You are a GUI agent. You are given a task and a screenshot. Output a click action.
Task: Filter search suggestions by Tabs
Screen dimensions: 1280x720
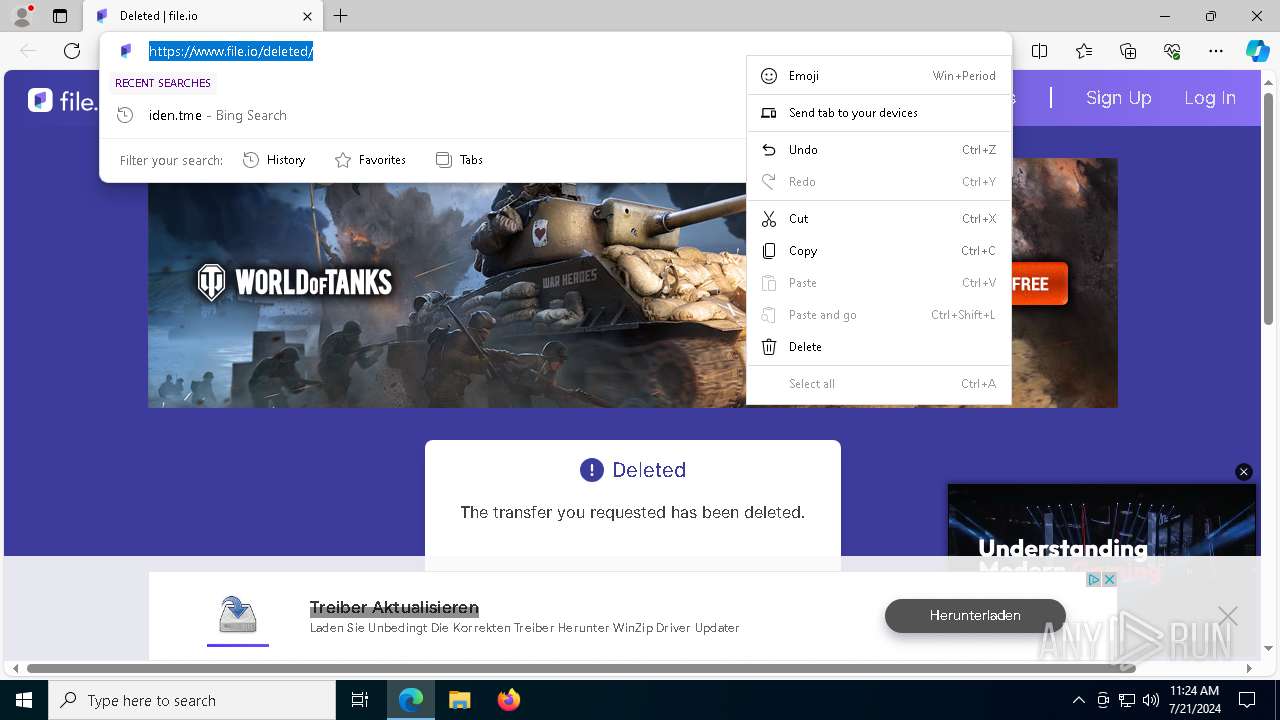[x=459, y=160]
